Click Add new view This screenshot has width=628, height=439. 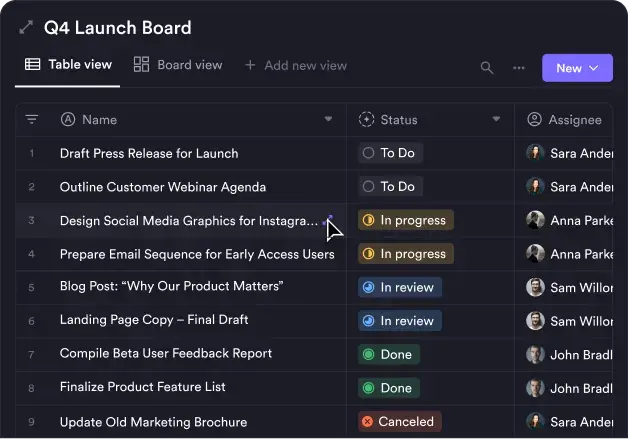click(296, 65)
